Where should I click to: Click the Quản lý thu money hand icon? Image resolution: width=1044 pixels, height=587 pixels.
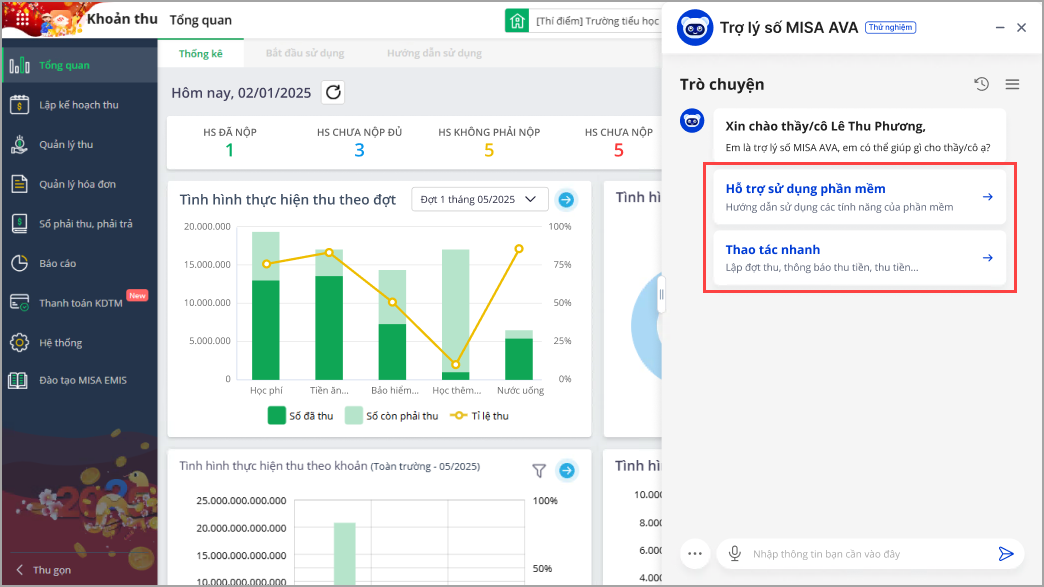pos(19,144)
